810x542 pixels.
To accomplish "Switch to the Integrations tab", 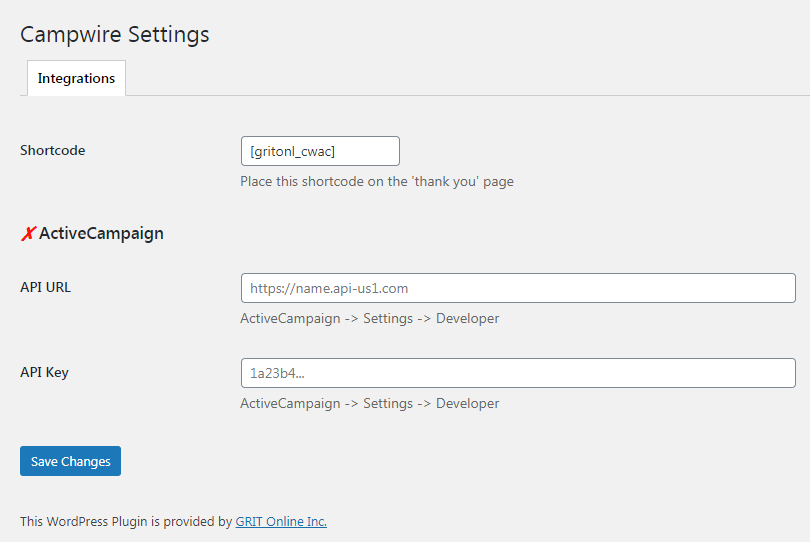I will click(x=76, y=78).
